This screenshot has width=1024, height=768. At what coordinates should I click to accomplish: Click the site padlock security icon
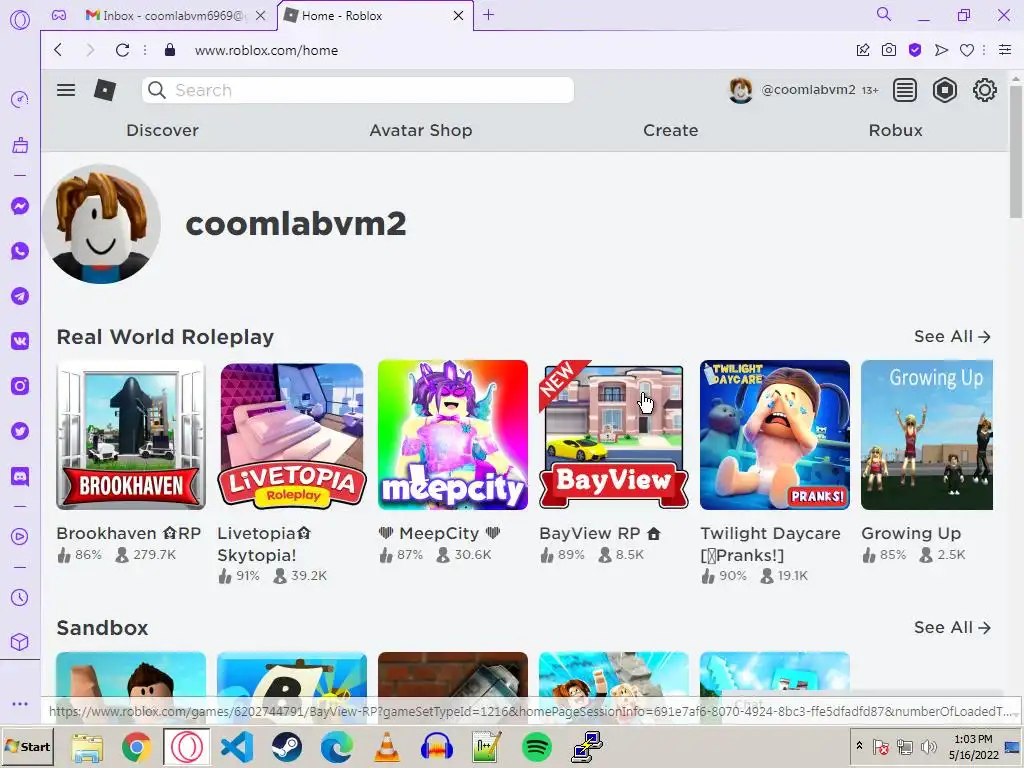(x=170, y=50)
